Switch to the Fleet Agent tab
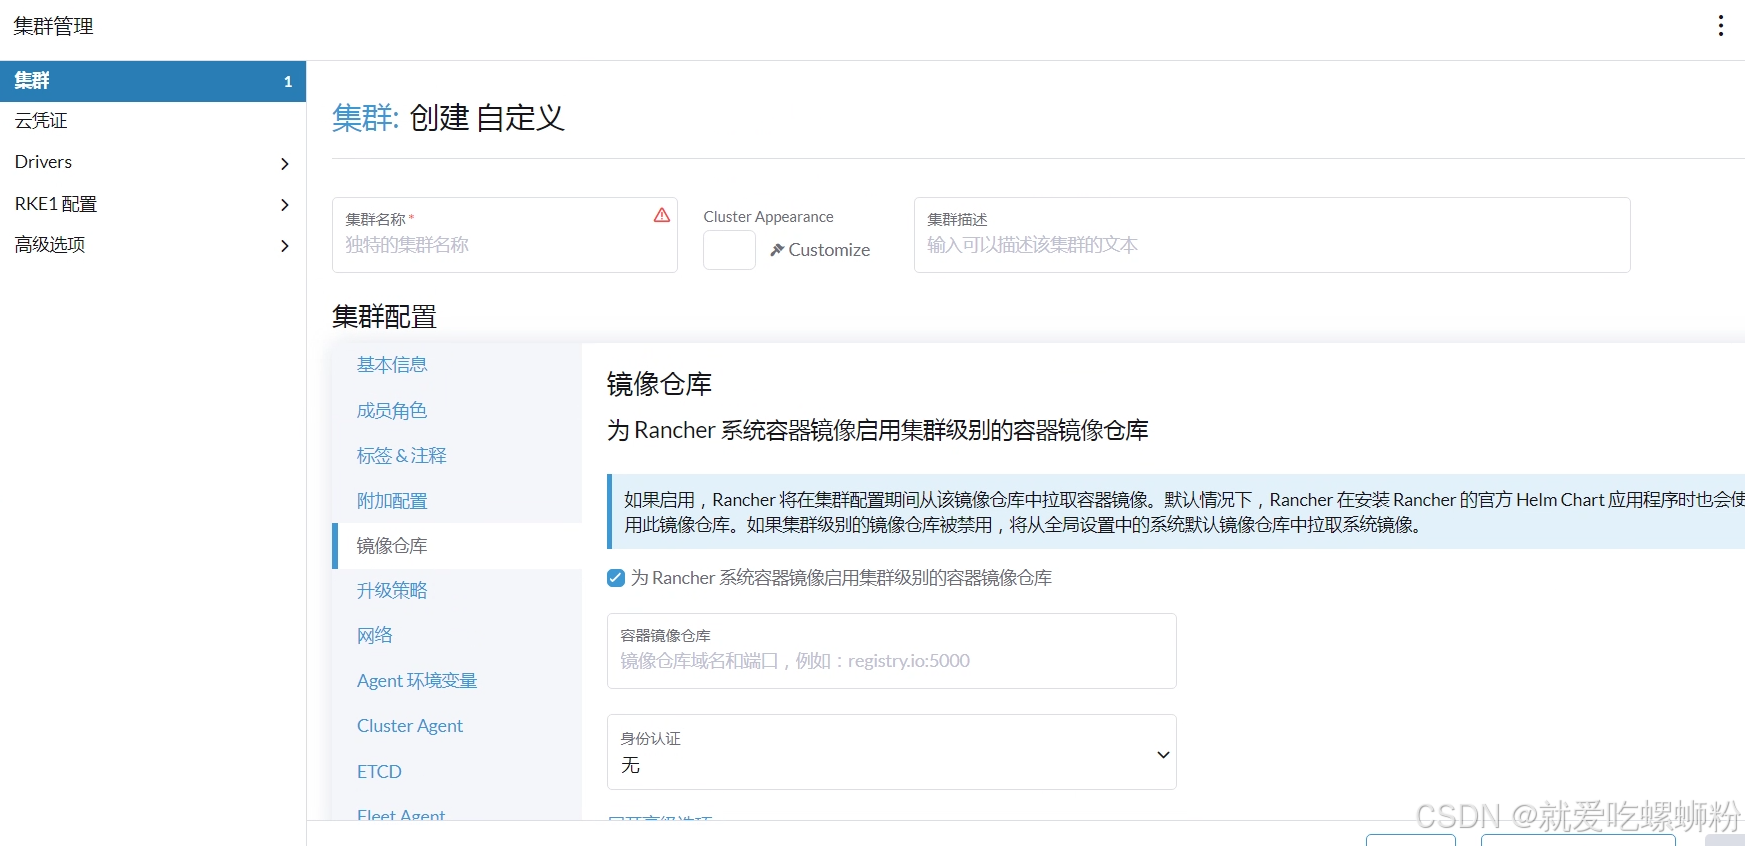 [x=401, y=813]
